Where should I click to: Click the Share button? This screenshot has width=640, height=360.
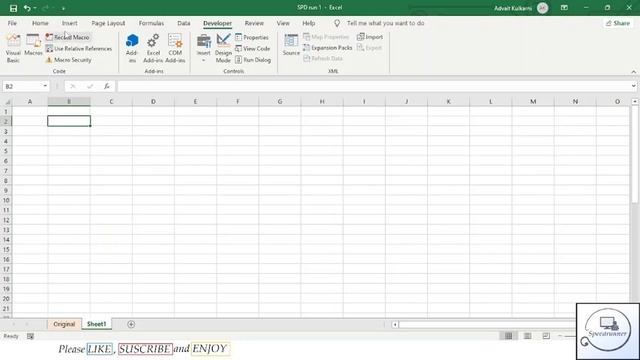click(618, 23)
